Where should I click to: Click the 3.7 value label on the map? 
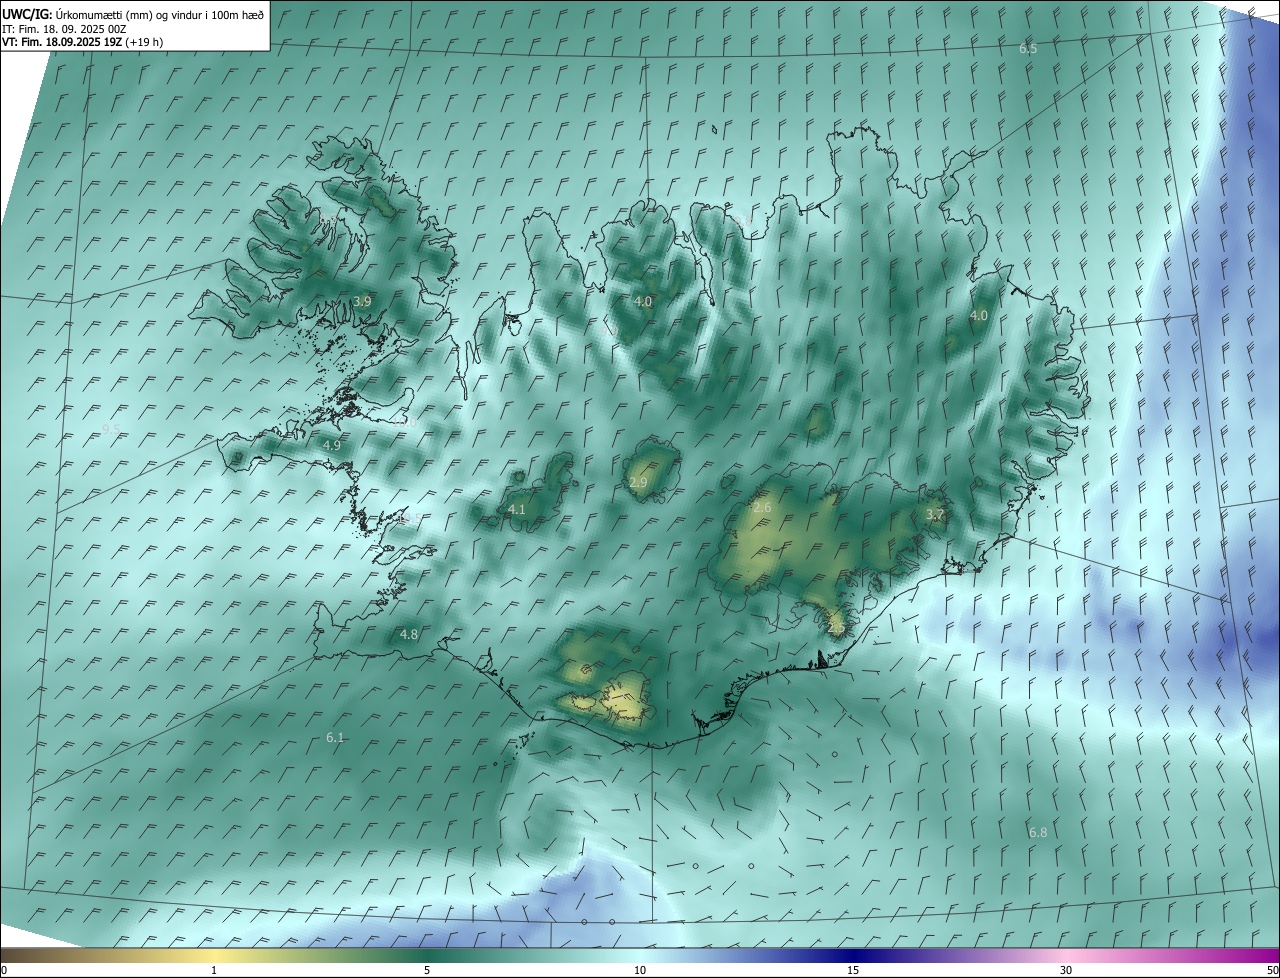click(934, 515)
